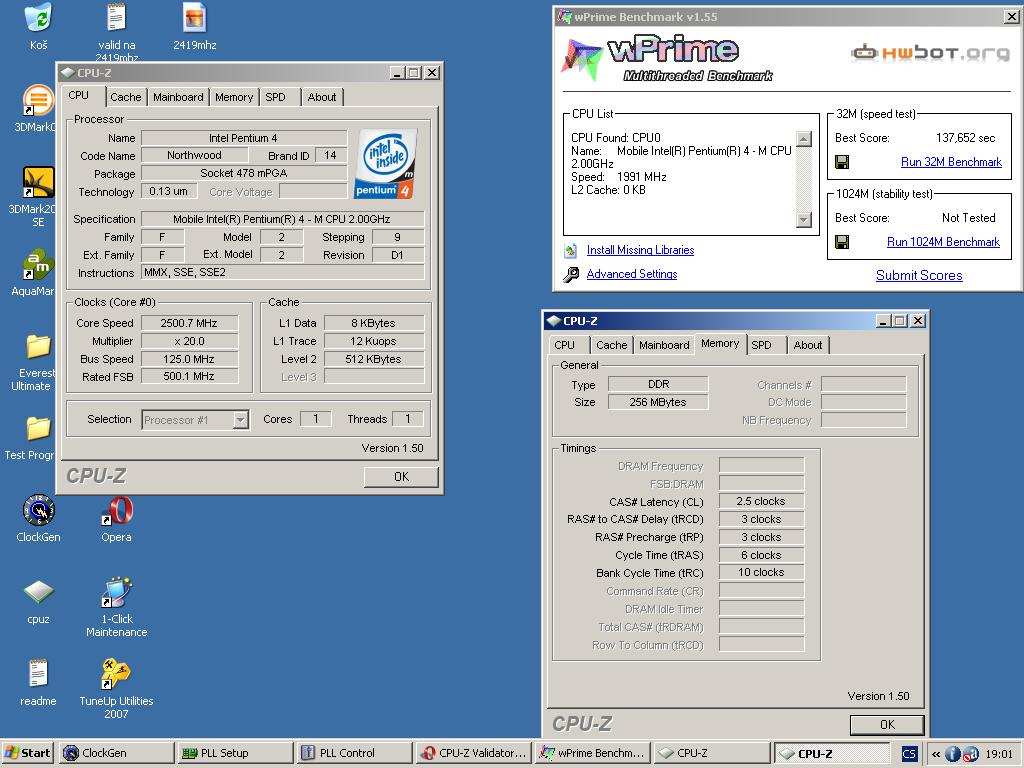Open the Koš recycle bin desktop icon
1024x768 pixels.
(x=39, y=18)
